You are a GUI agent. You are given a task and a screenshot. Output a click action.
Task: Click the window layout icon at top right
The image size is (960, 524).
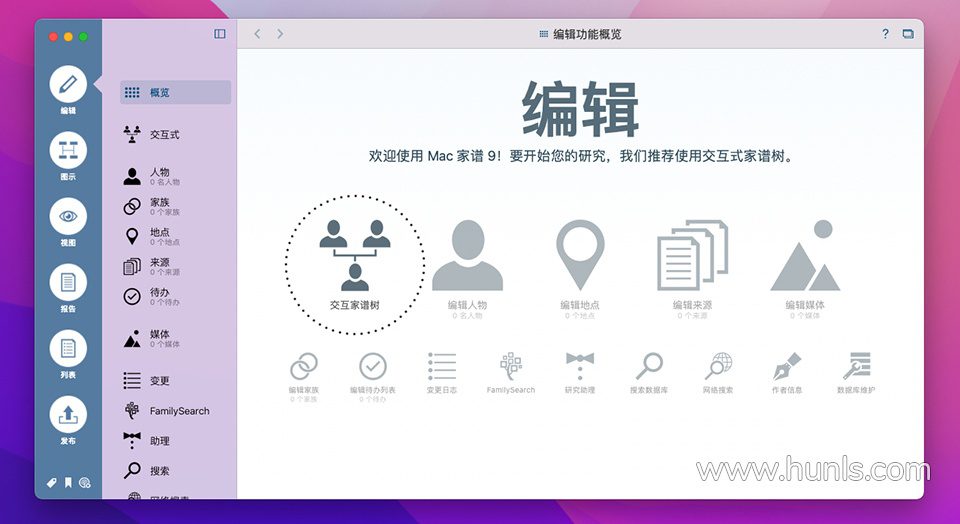coord(908,34)
